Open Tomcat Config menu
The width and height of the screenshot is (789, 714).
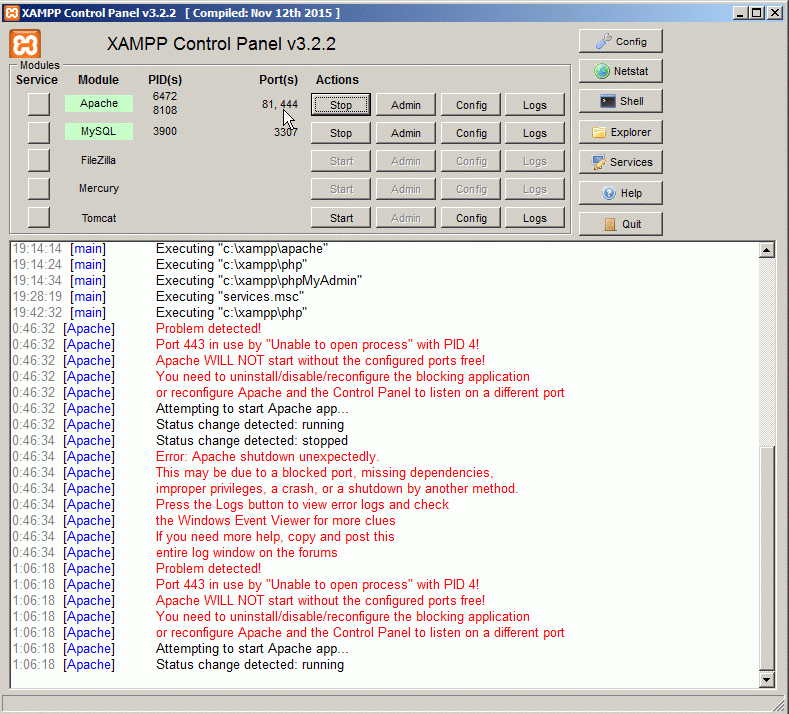click(471, 218)
